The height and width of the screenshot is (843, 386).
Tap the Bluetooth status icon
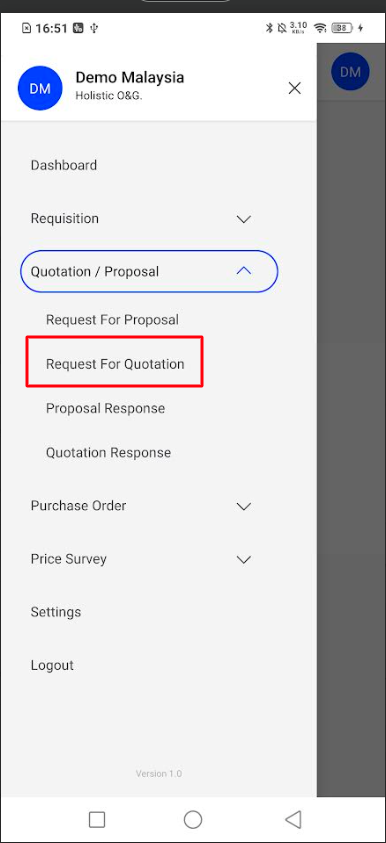pyautogui.click(x=269, y=28)
